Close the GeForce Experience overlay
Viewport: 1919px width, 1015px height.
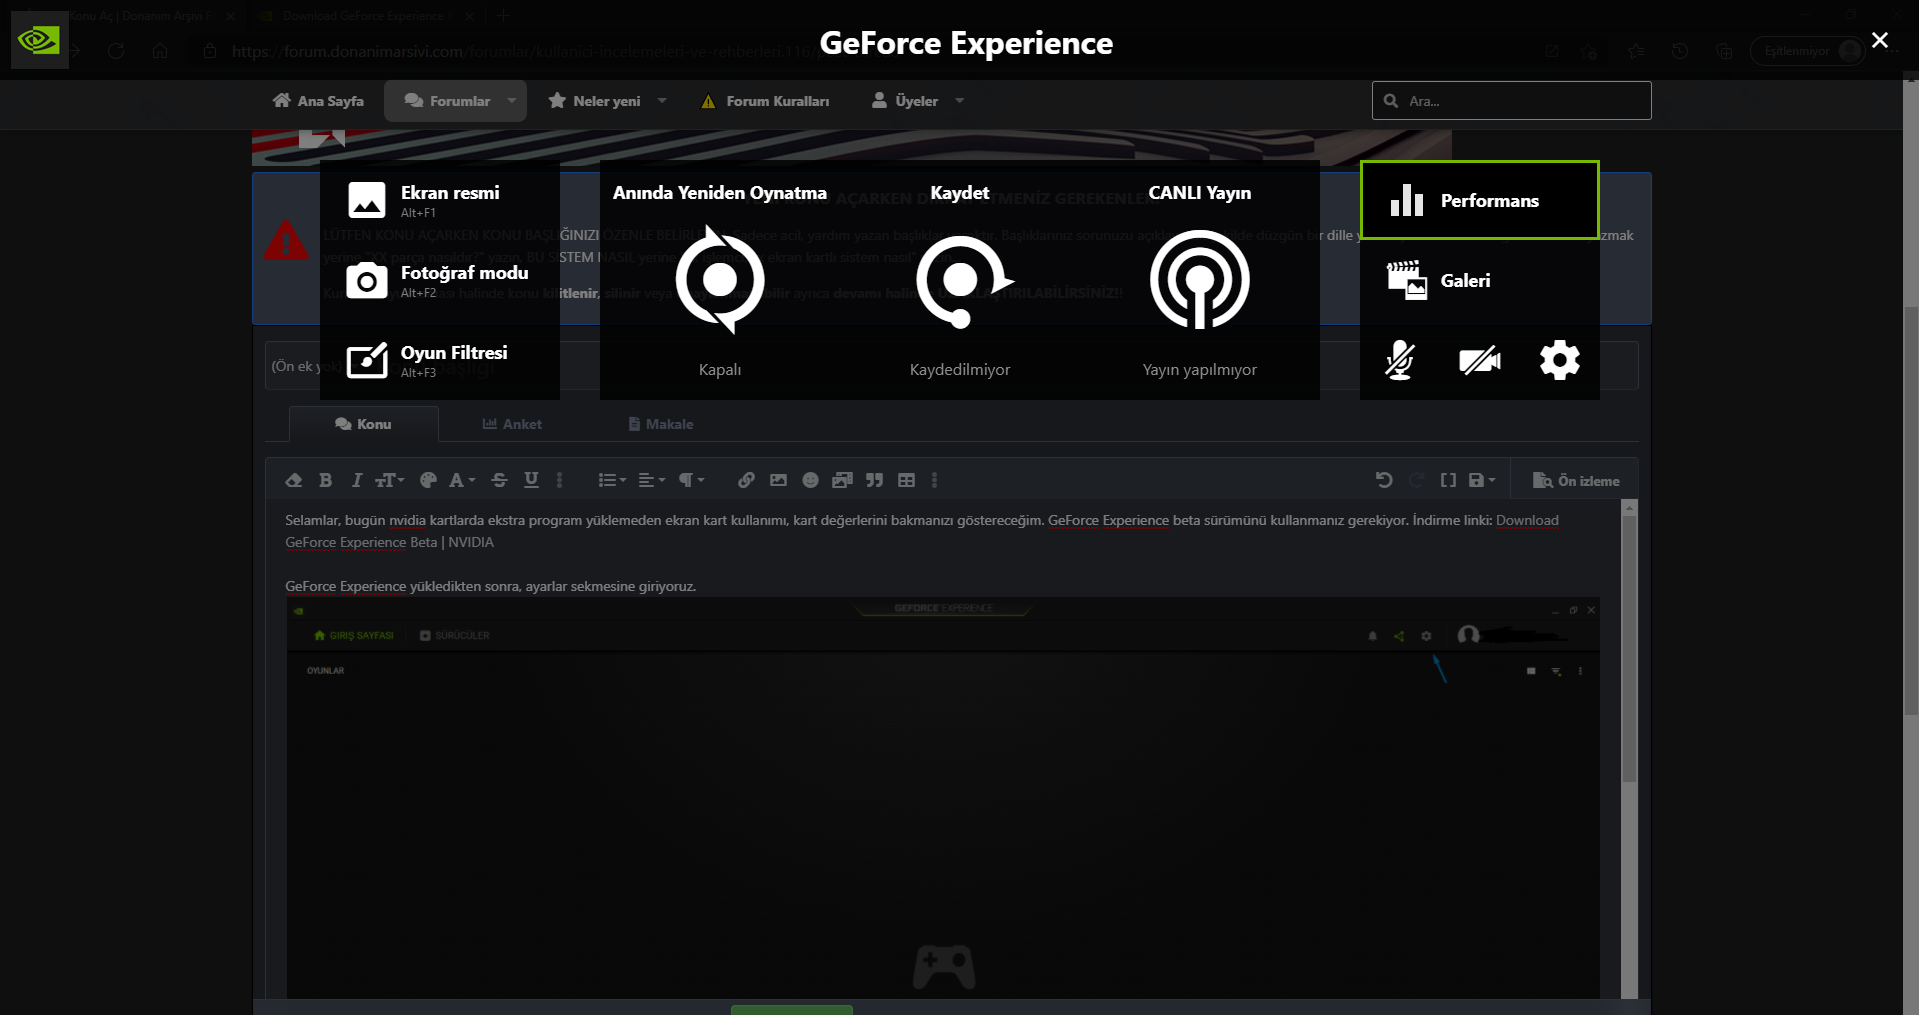pos(1880,40)
